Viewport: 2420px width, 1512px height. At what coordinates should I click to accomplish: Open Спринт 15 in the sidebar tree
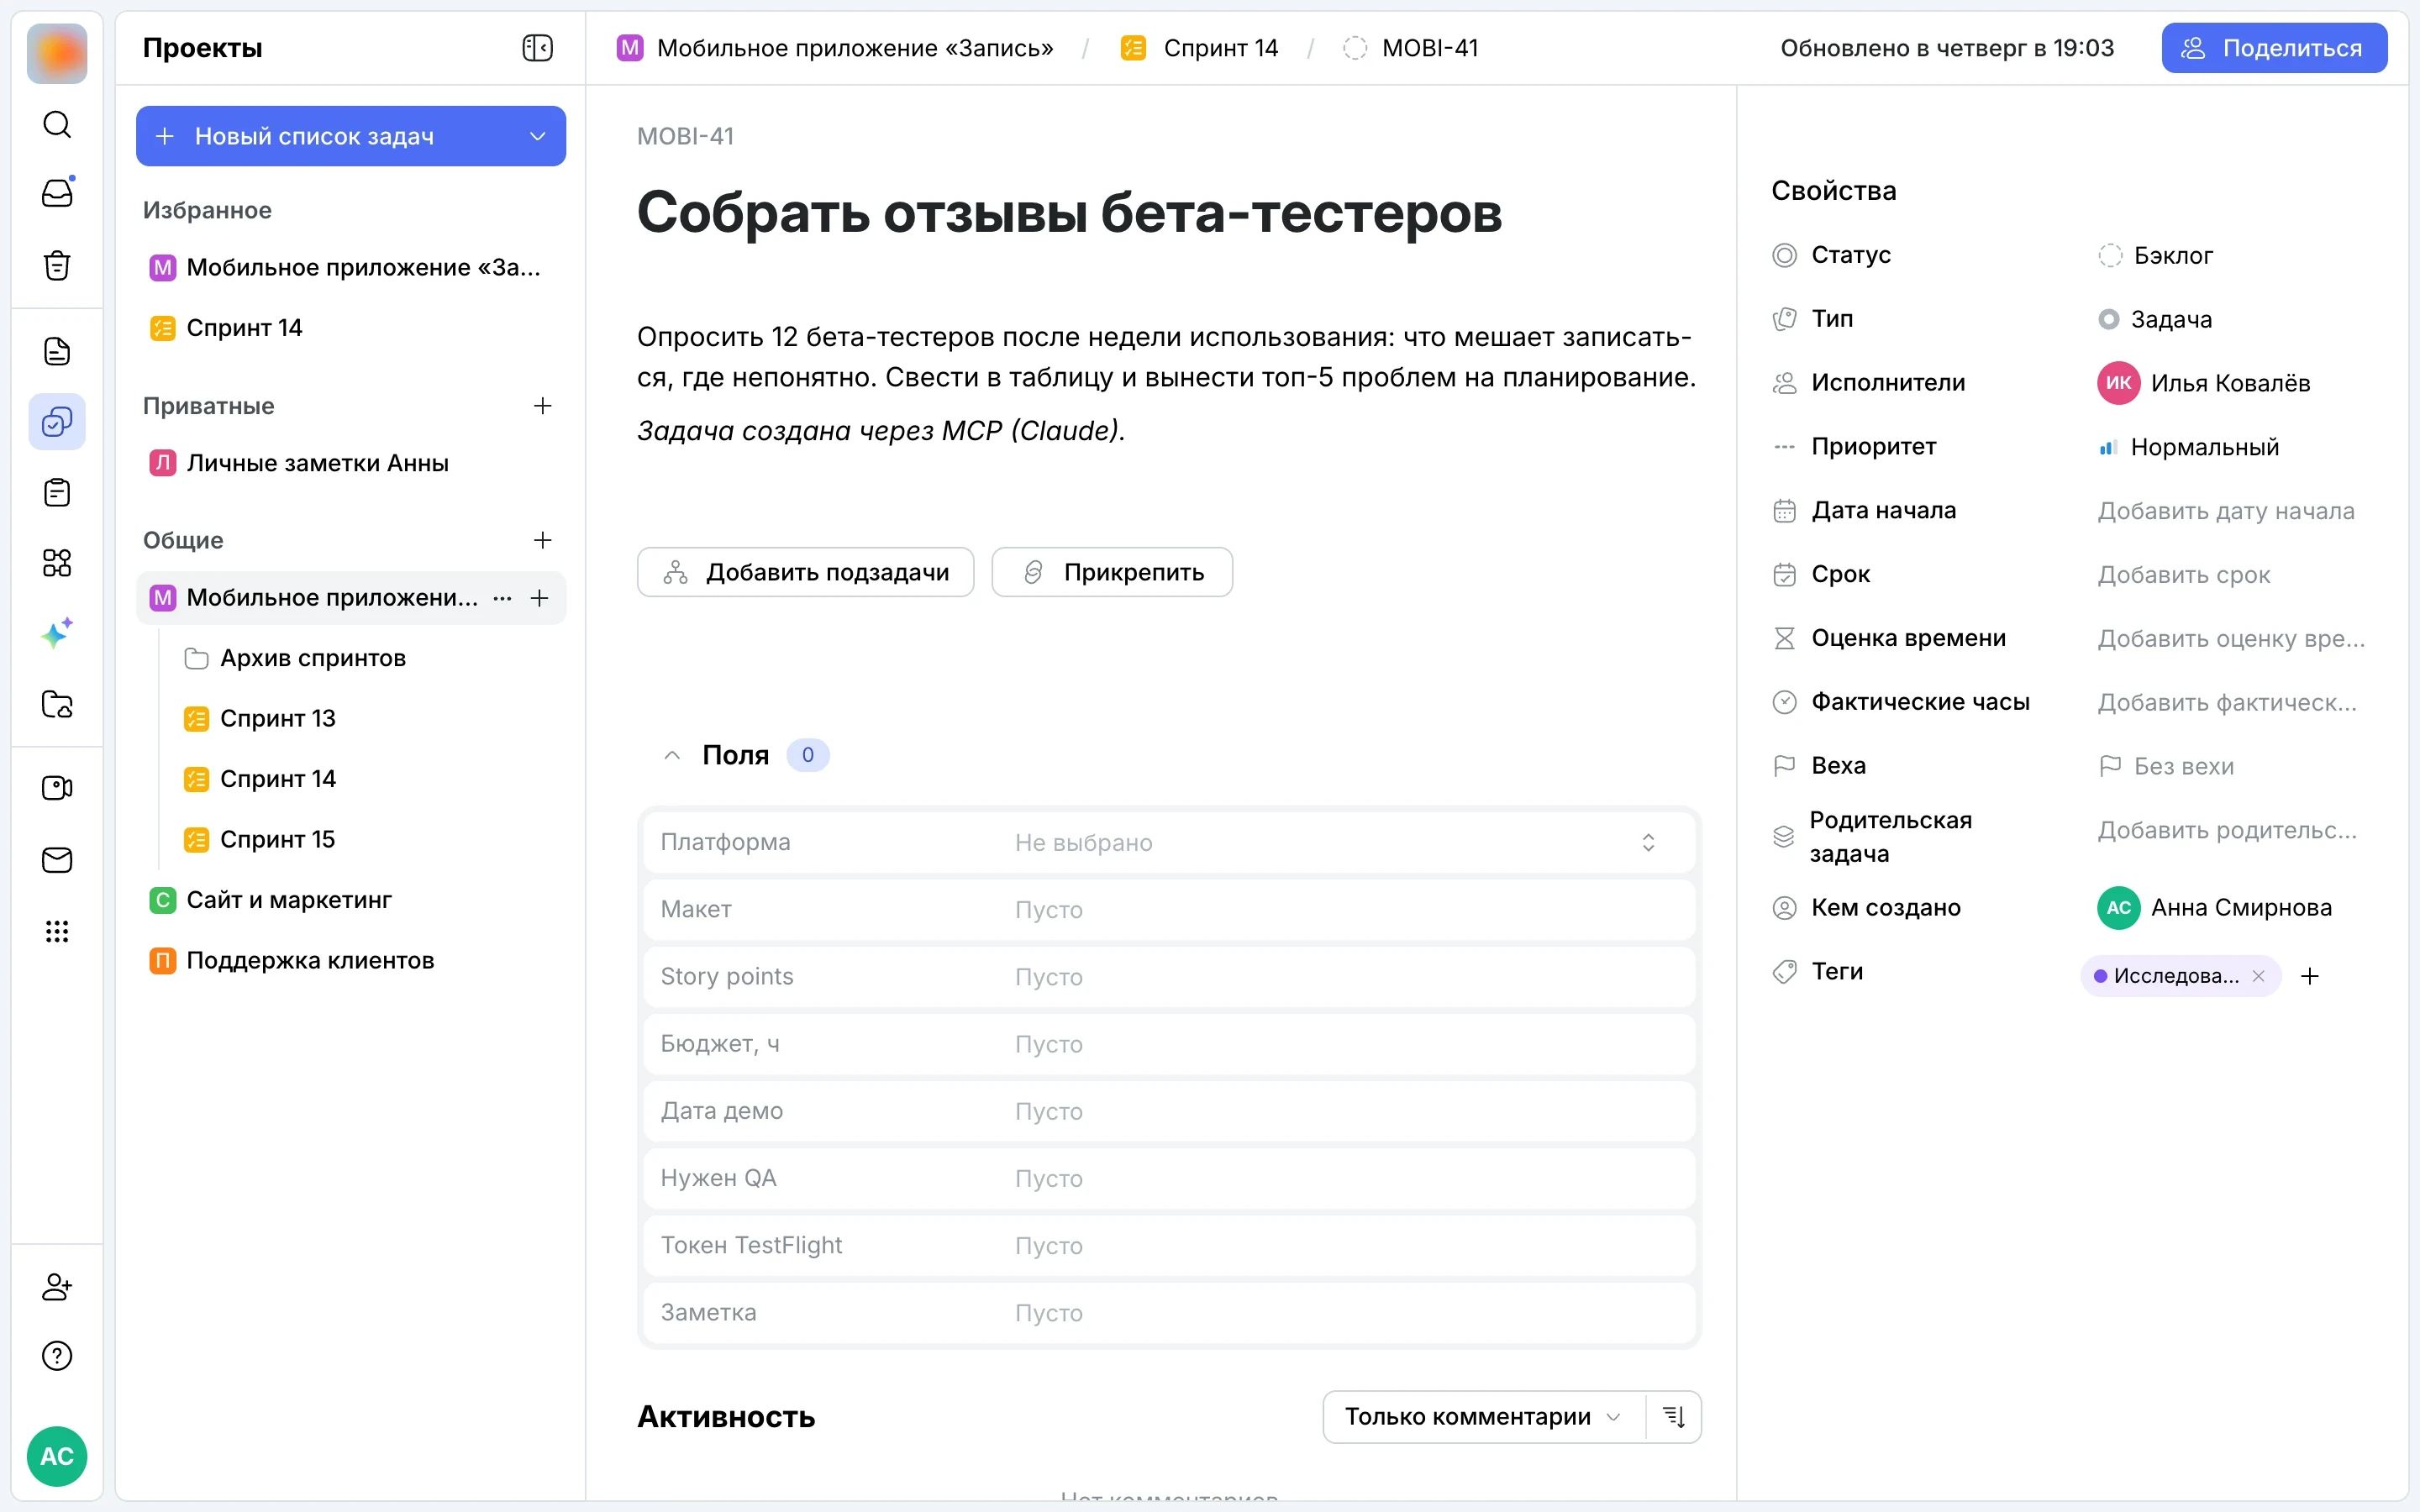(x=259, y=839)
